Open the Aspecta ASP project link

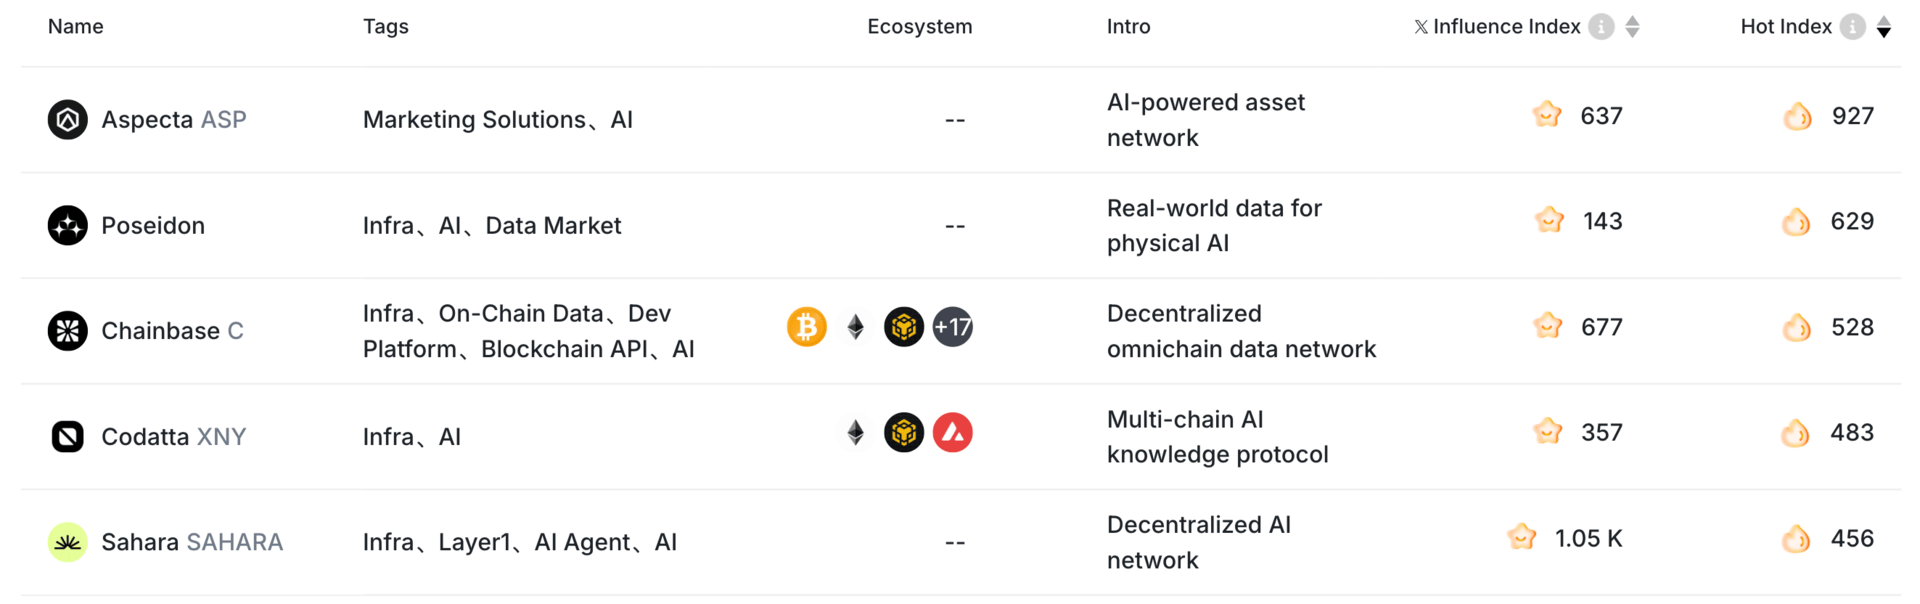pyautogui.click(x=174, y=120)
